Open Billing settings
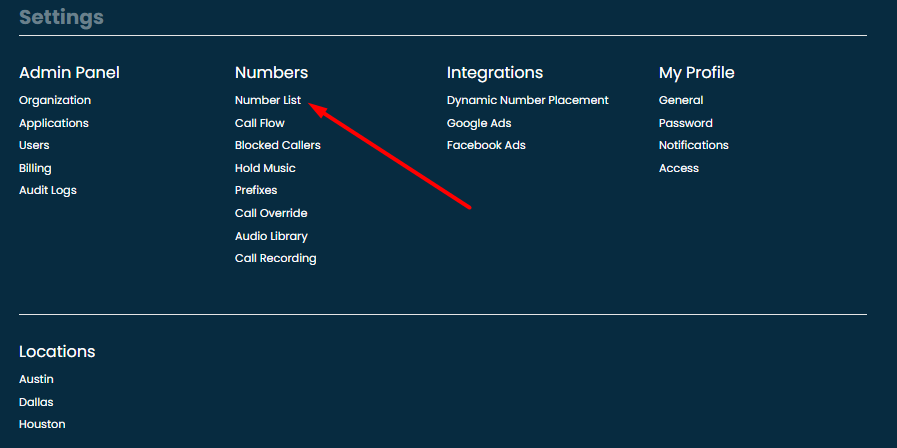Viewport: 897px width, 448px height. click(x=35, y=168)
